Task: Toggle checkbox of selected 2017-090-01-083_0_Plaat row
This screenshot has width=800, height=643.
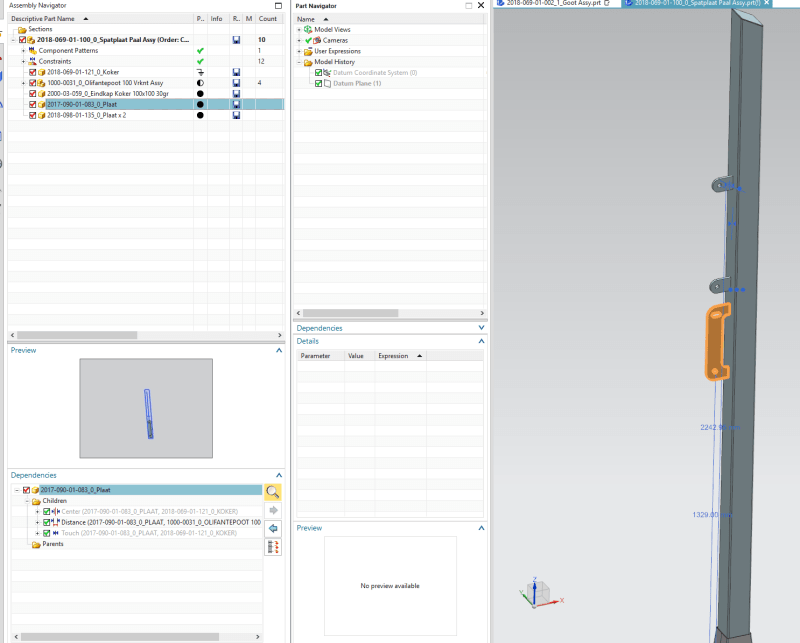Action: tap(33, 105)
